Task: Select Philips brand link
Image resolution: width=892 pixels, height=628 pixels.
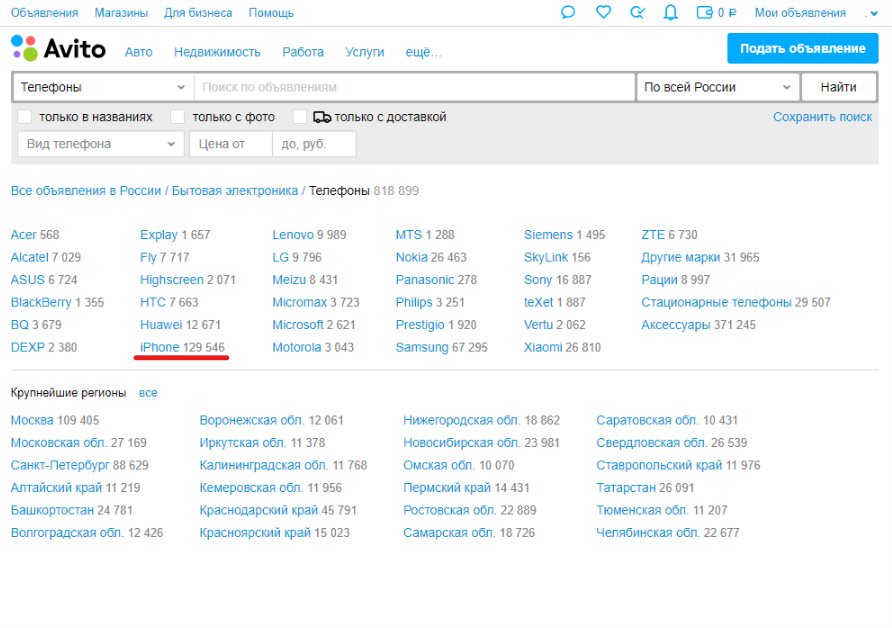Action: [414, 302]
